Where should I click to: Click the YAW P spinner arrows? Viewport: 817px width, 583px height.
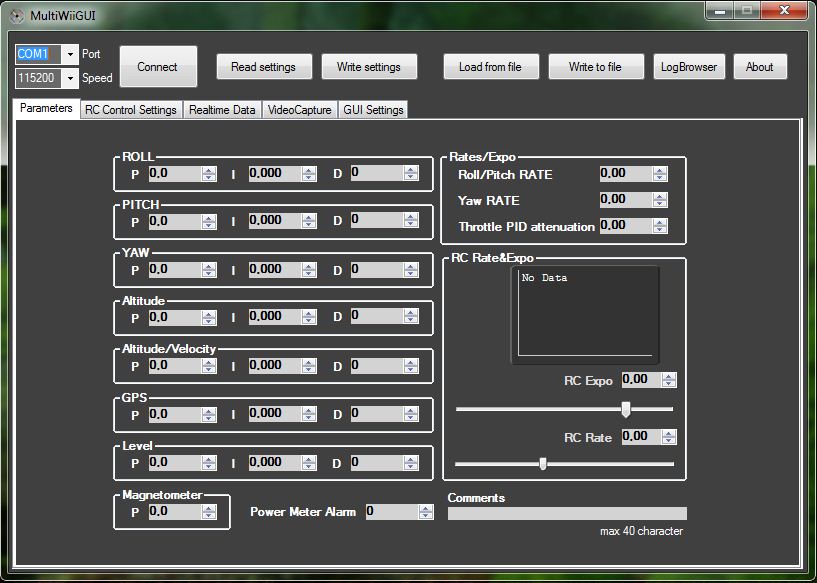209,270
